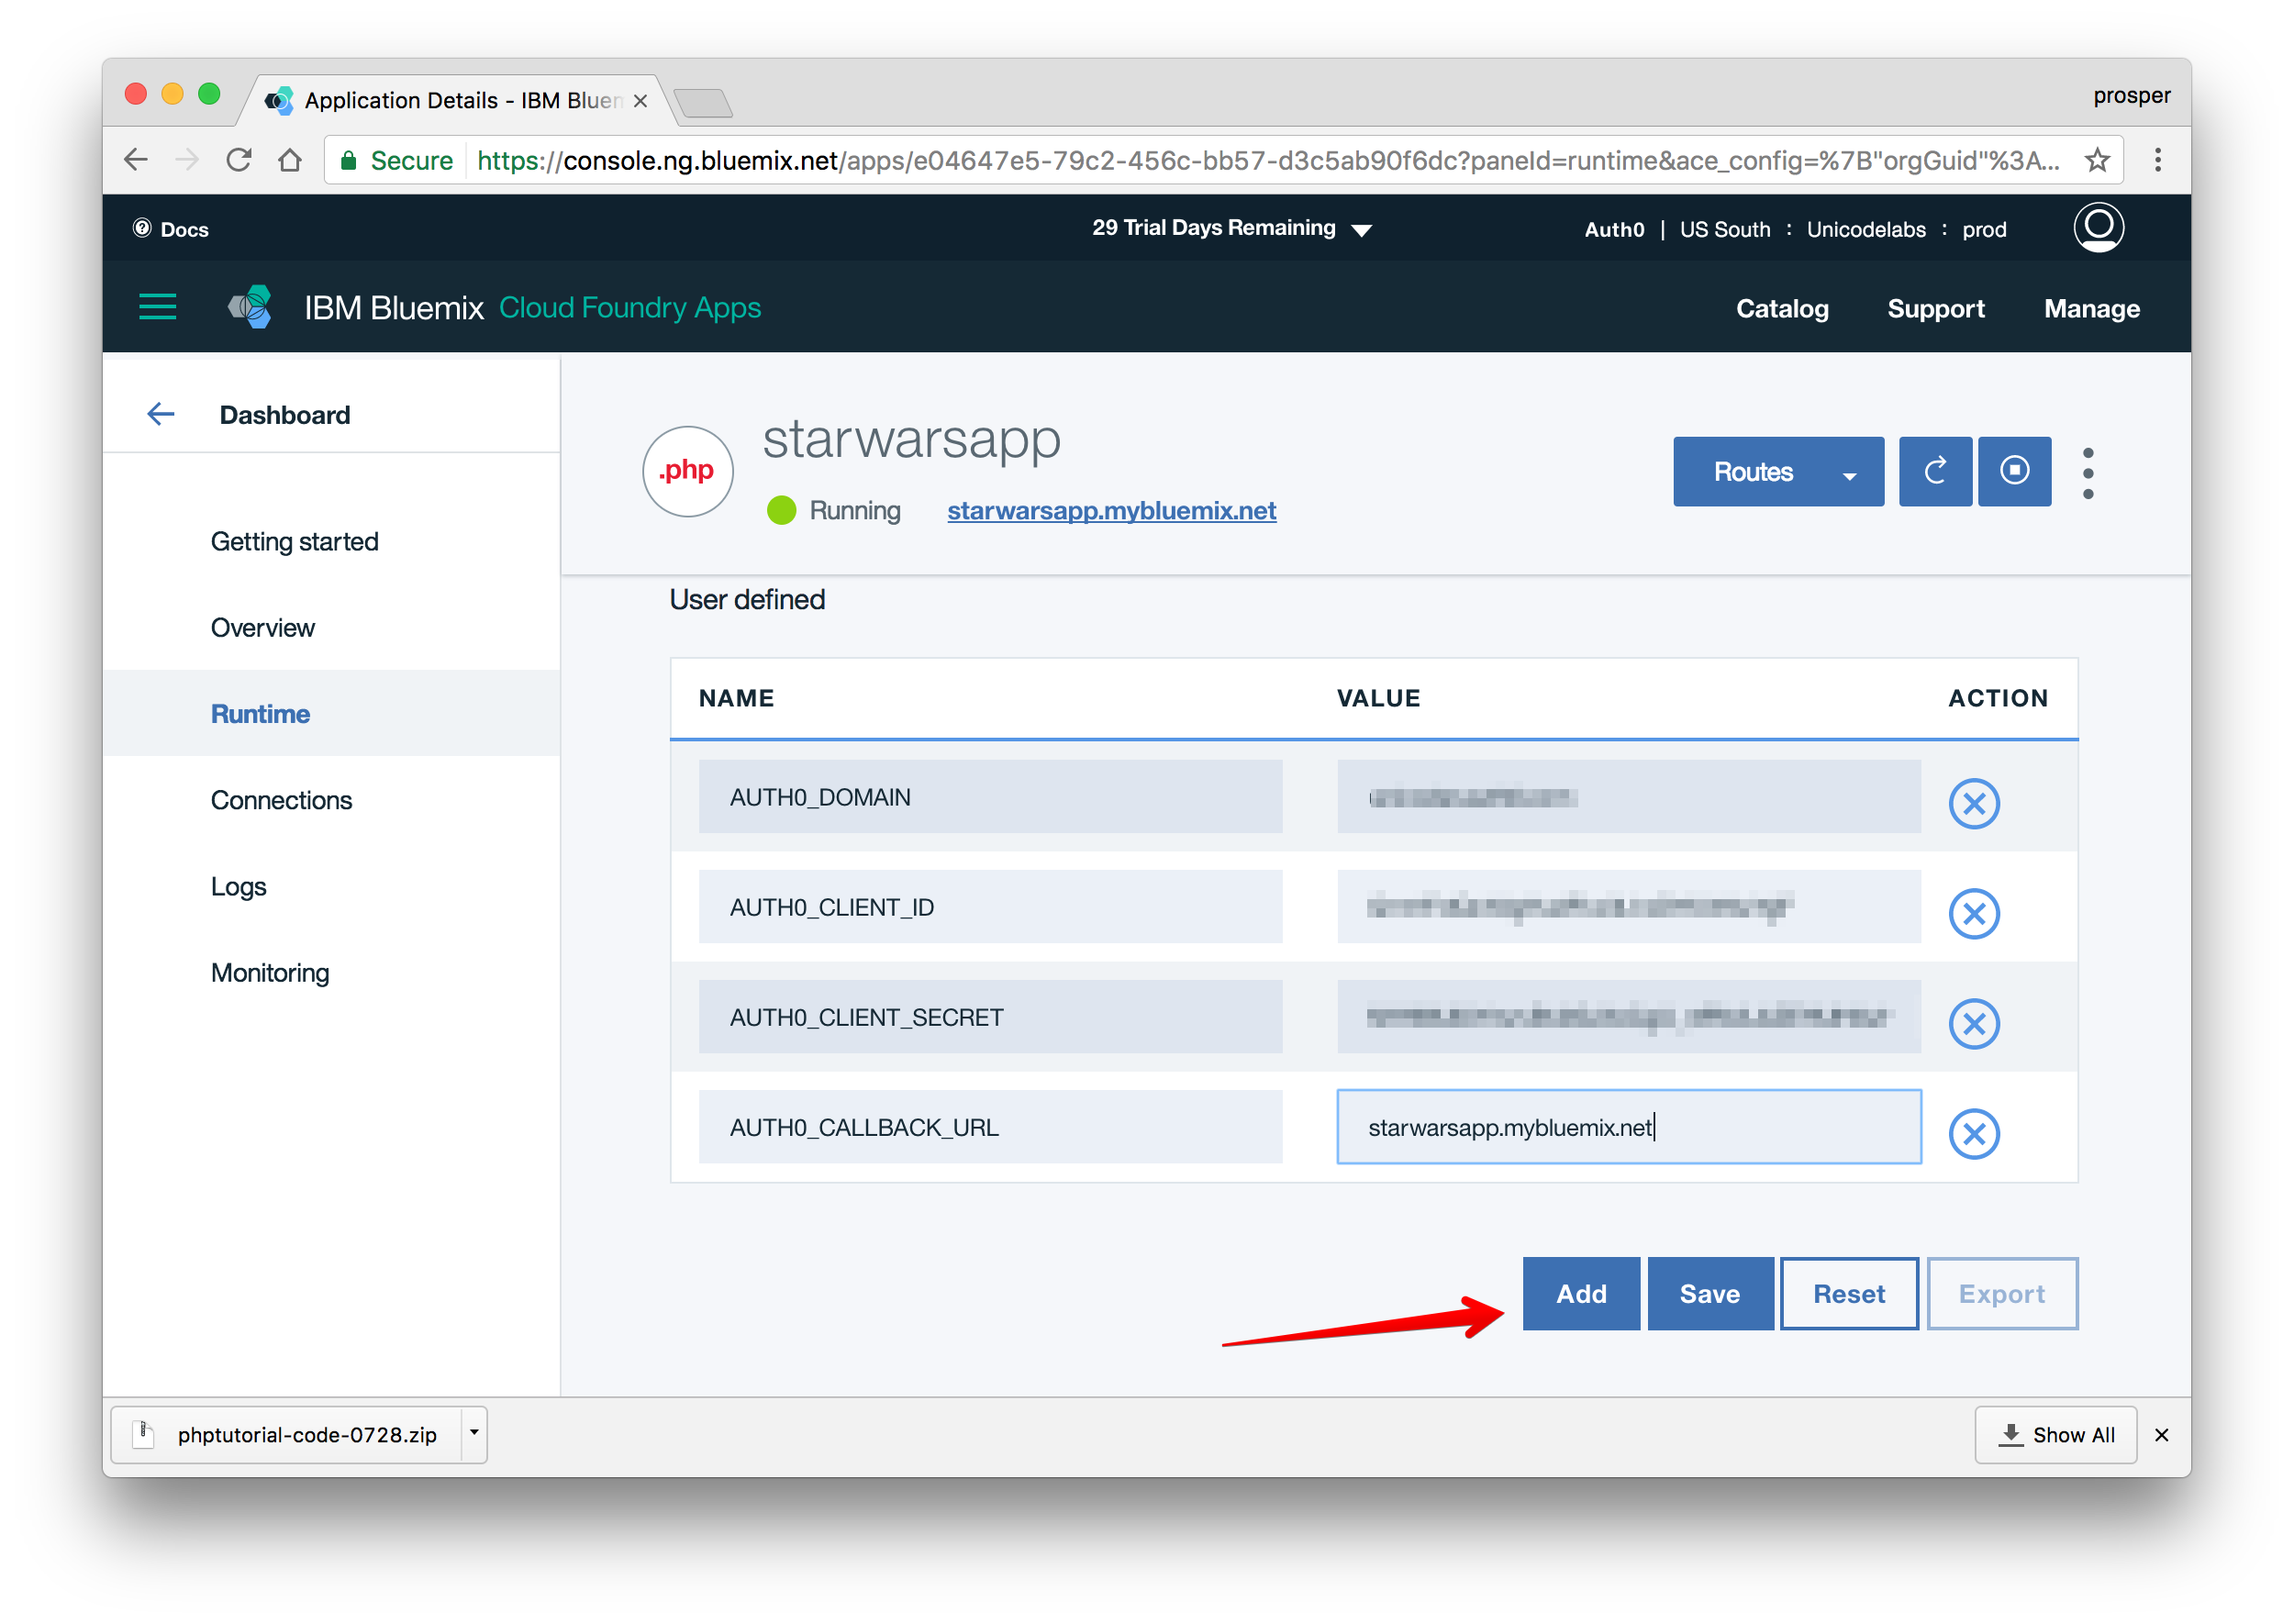Click the address bar URL

(x=1266, y=161)
